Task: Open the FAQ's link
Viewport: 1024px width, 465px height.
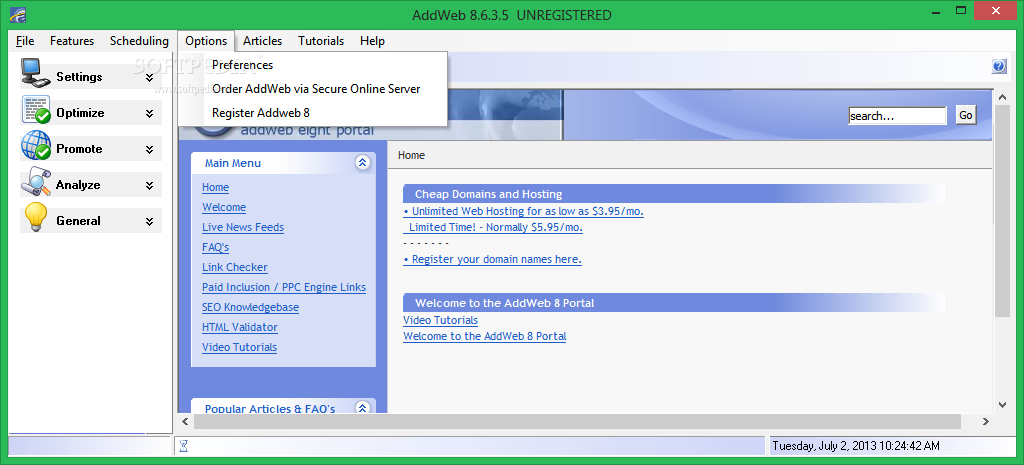Action: click(216, 248)
